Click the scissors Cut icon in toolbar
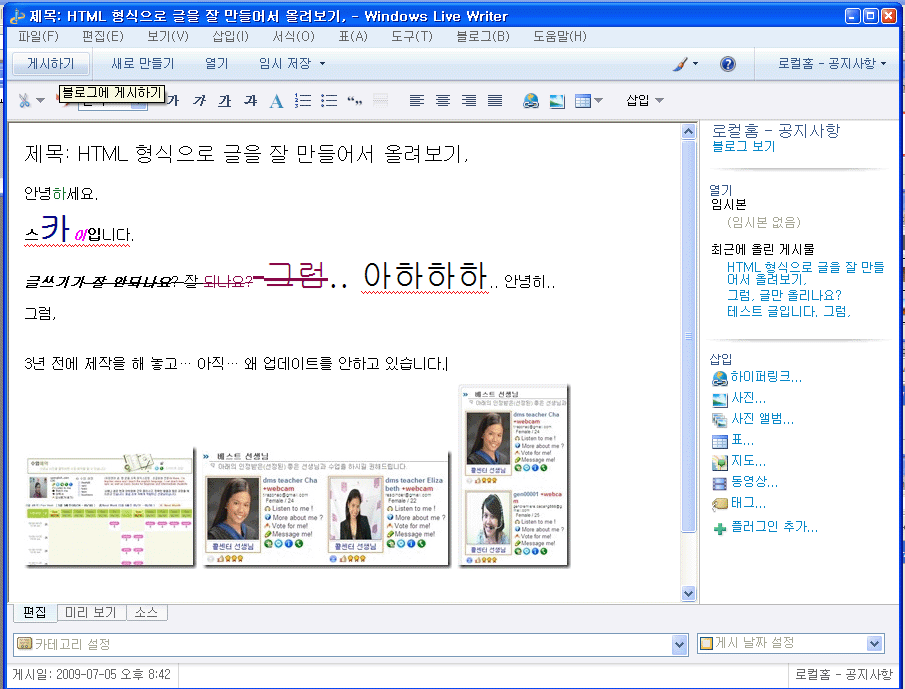This screenshot has width=905, height=689. click(24, 100)
